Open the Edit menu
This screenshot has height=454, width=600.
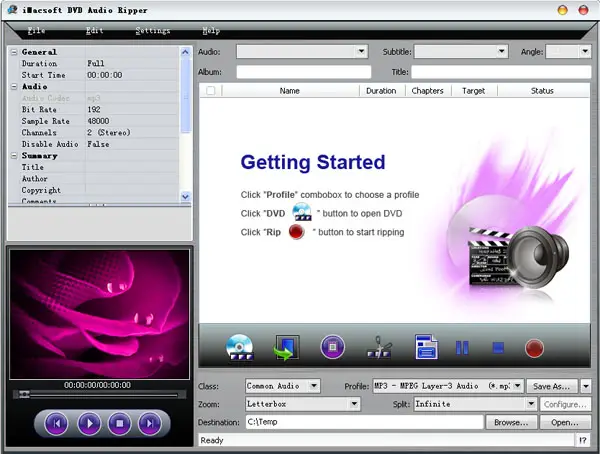[95, 31]
